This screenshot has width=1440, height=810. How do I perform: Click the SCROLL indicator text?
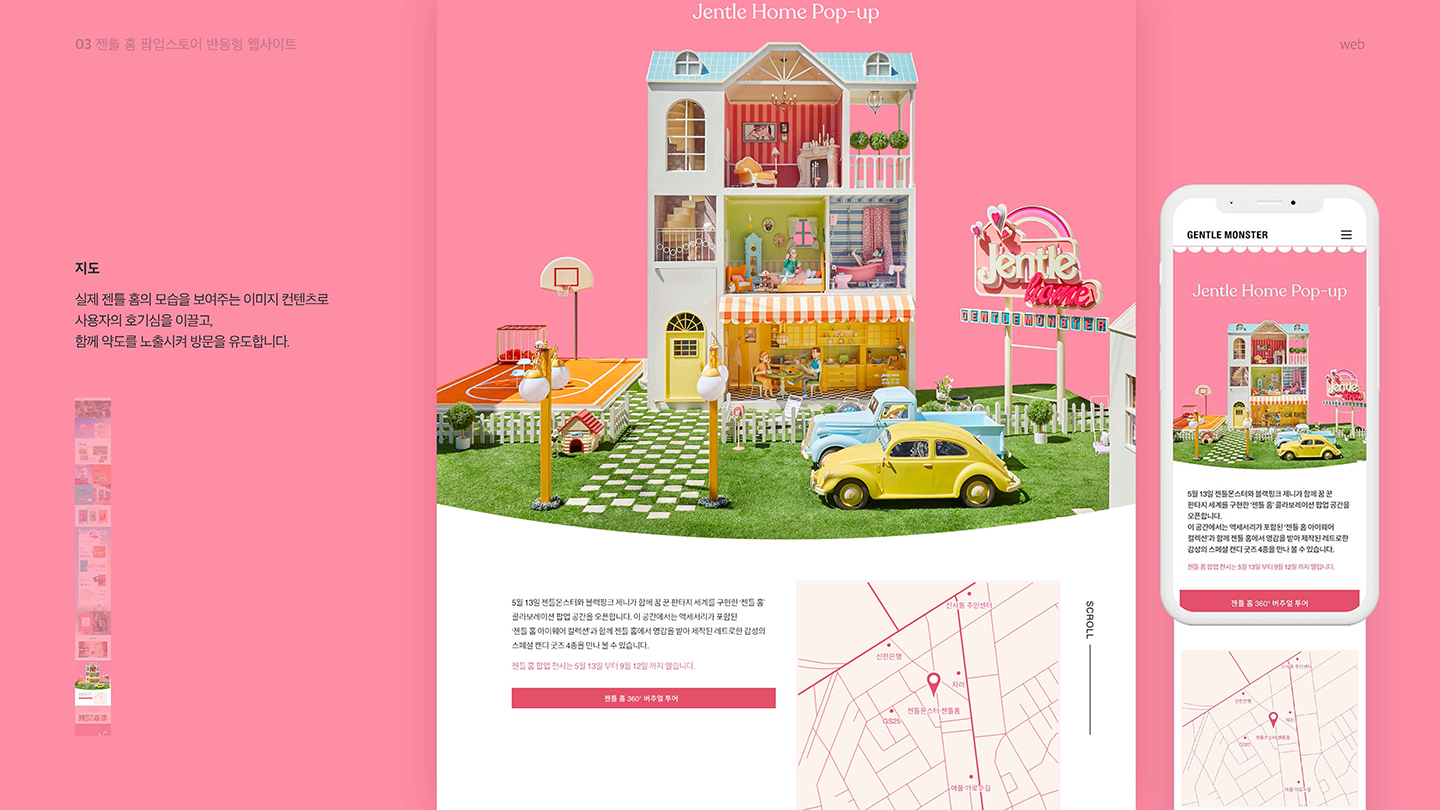tap(1090, 620)
